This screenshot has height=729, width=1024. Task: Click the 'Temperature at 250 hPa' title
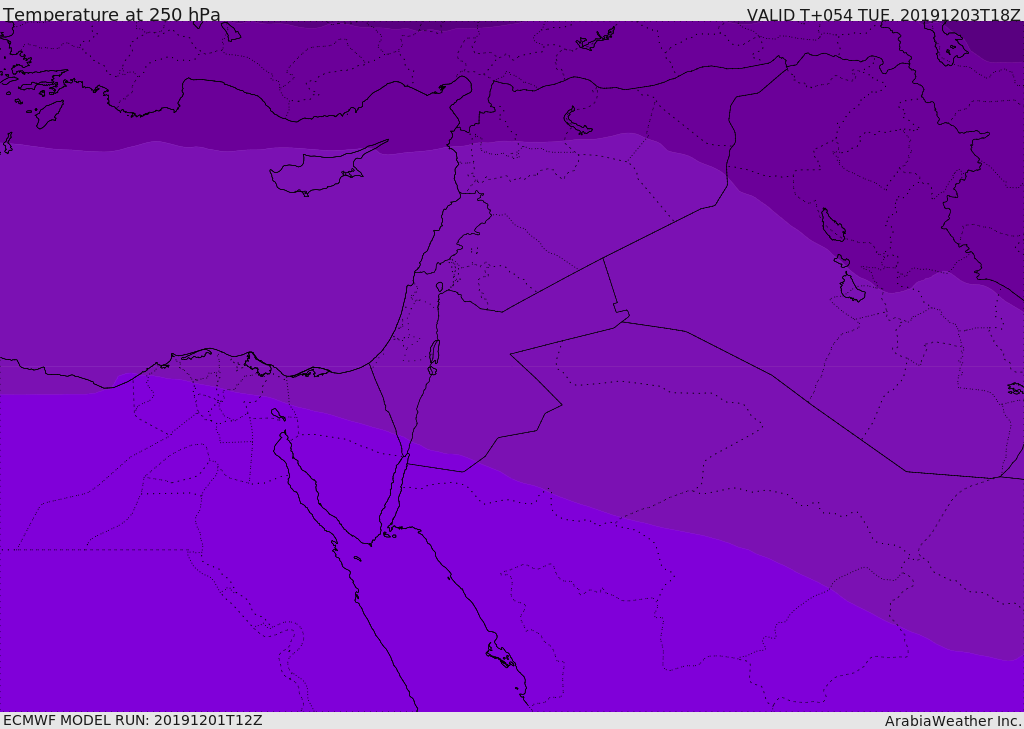[x=112, y=14]
